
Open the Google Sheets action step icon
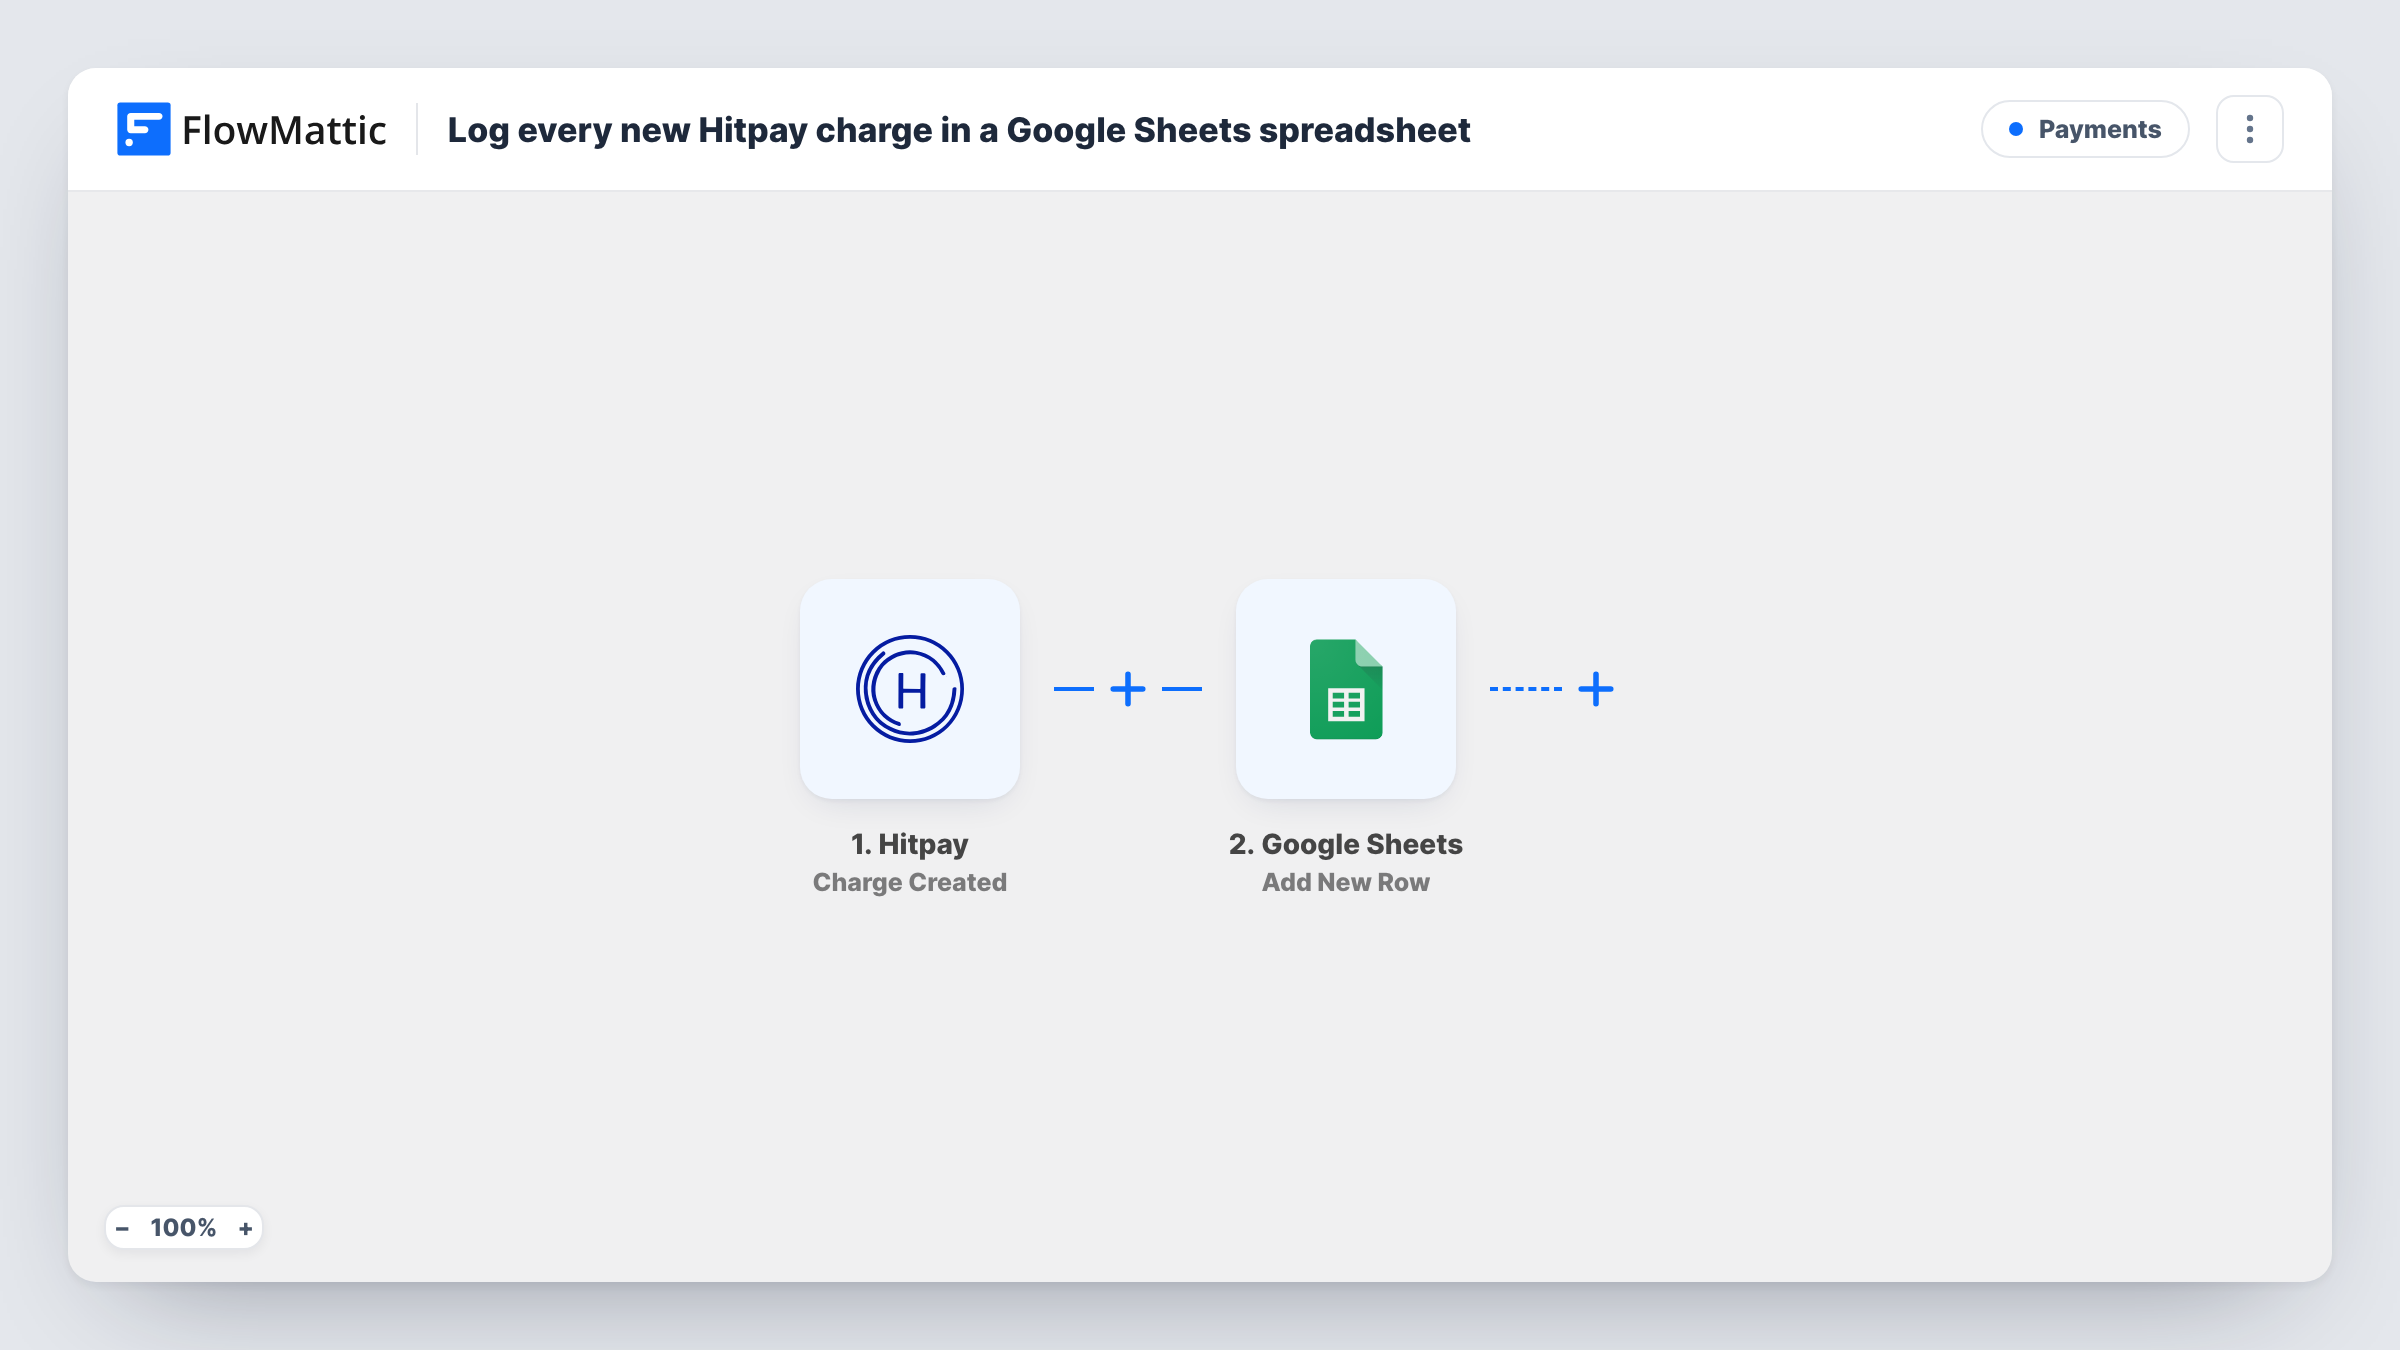click(x=1345, y=689)
